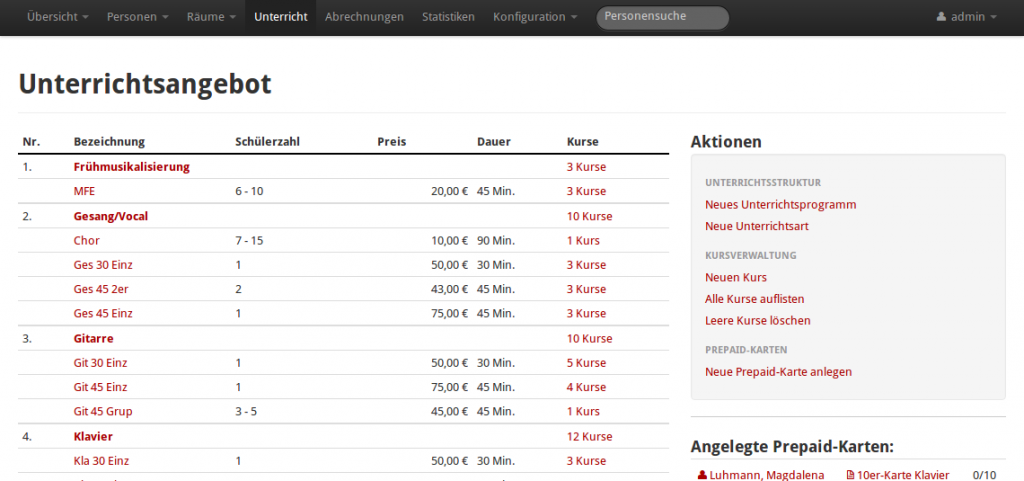Image resolution: width=1024 pixels, height=481 pixels.
Task: Click 10 Kurse in Gesang/Vocal row
Action: (x=589, y=216)
